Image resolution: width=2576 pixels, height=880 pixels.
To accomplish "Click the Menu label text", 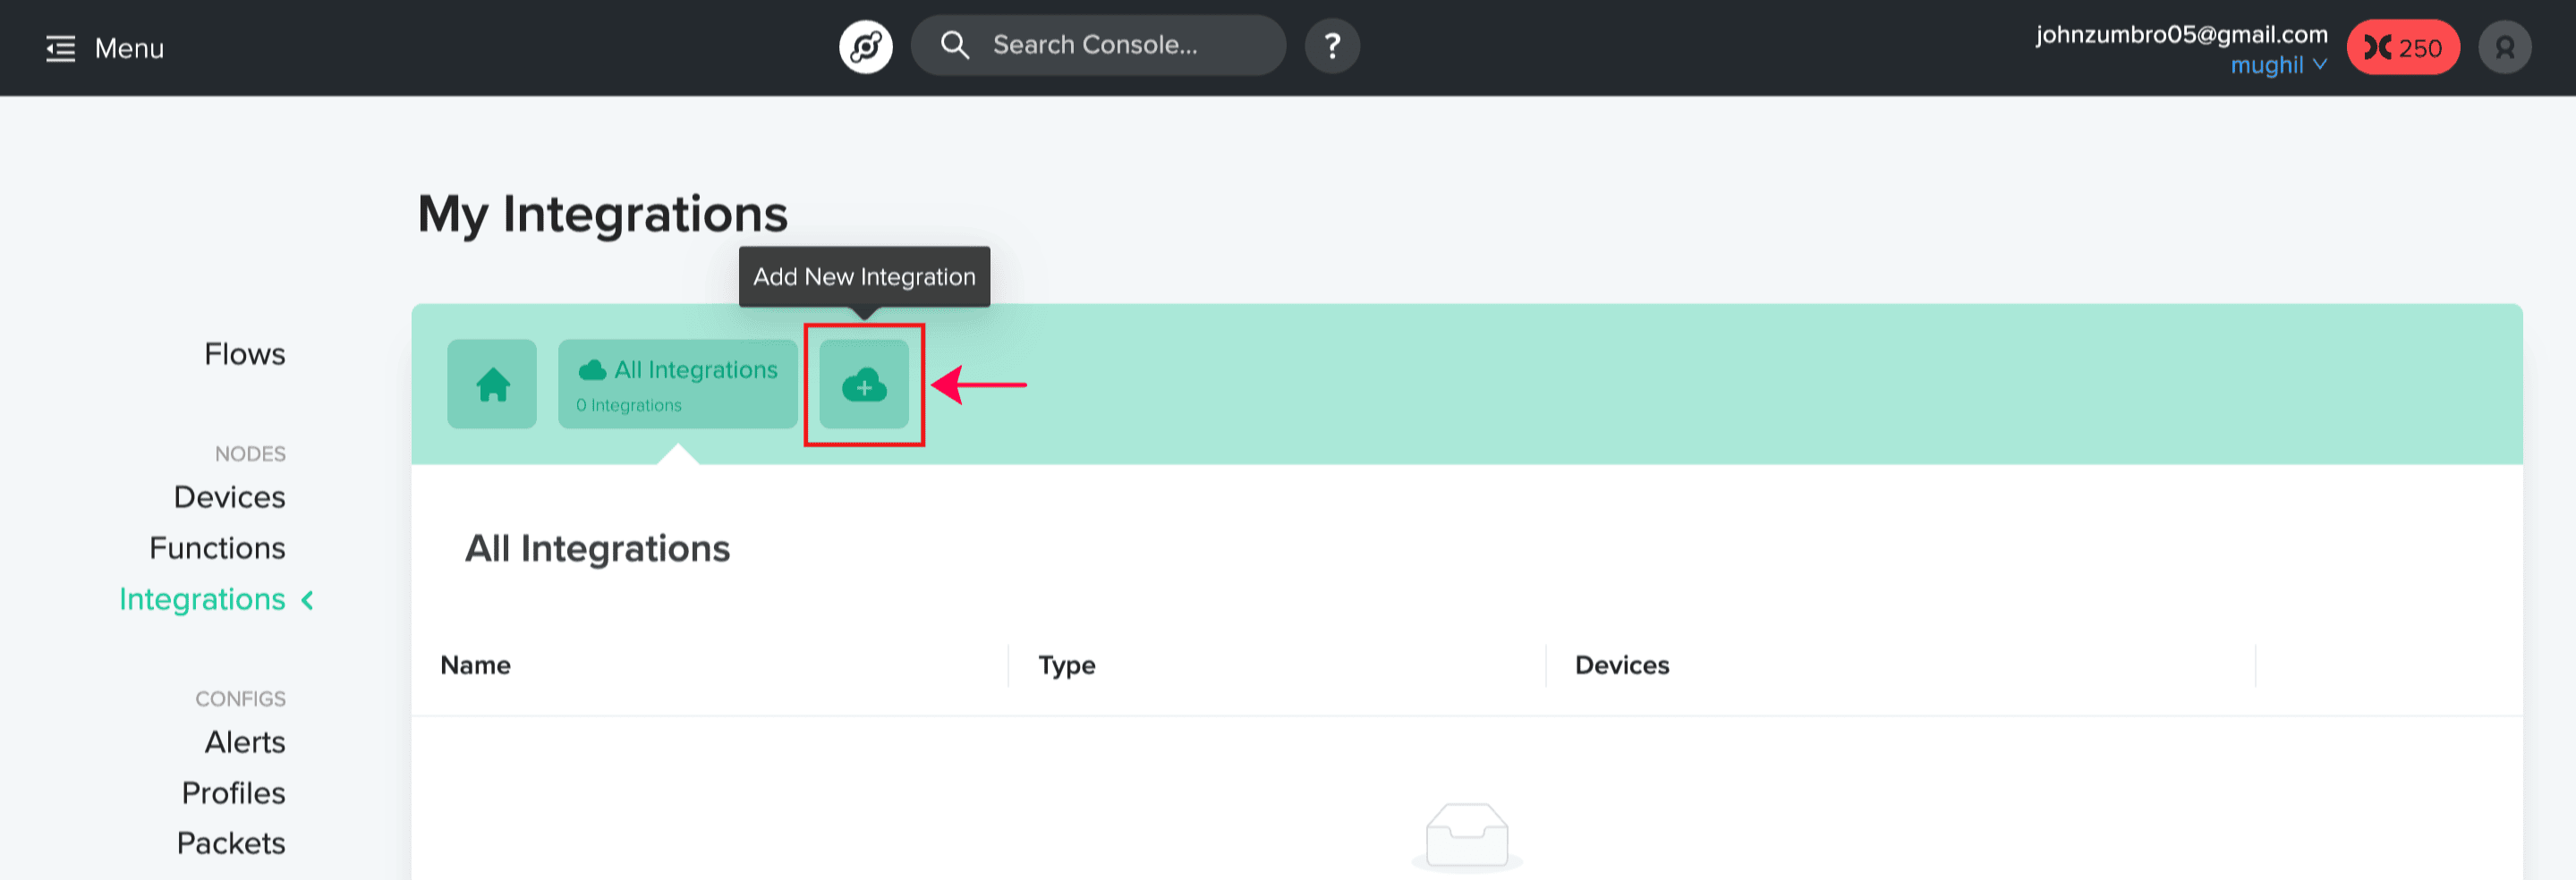I will (129, 48).
